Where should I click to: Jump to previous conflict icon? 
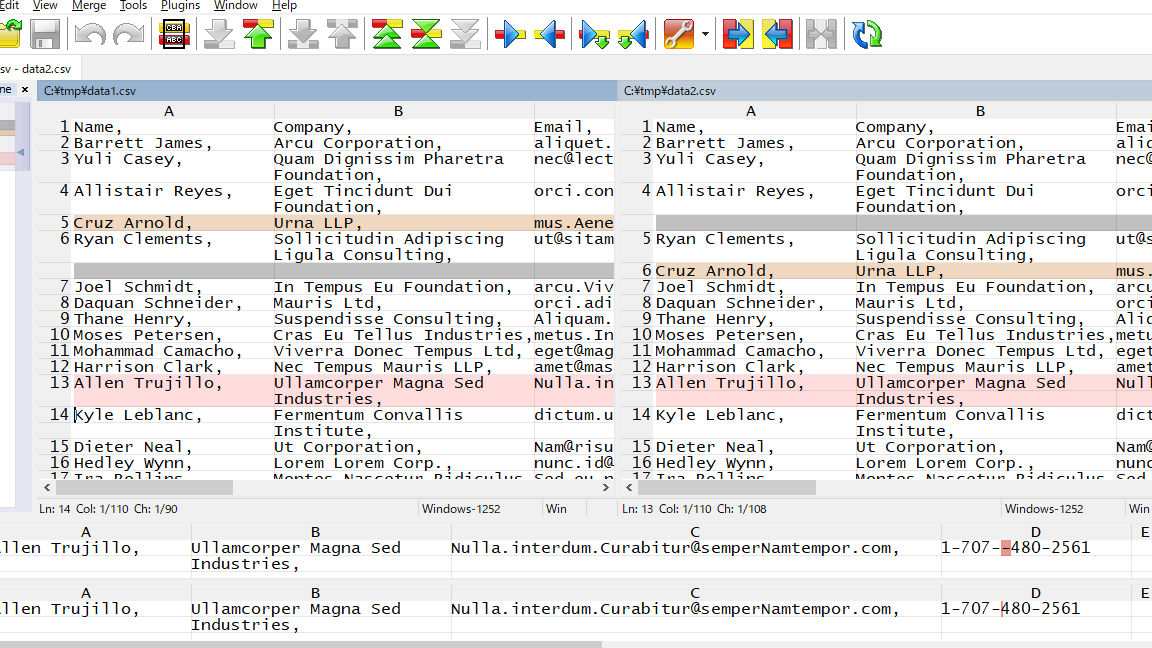pos(342,35)
